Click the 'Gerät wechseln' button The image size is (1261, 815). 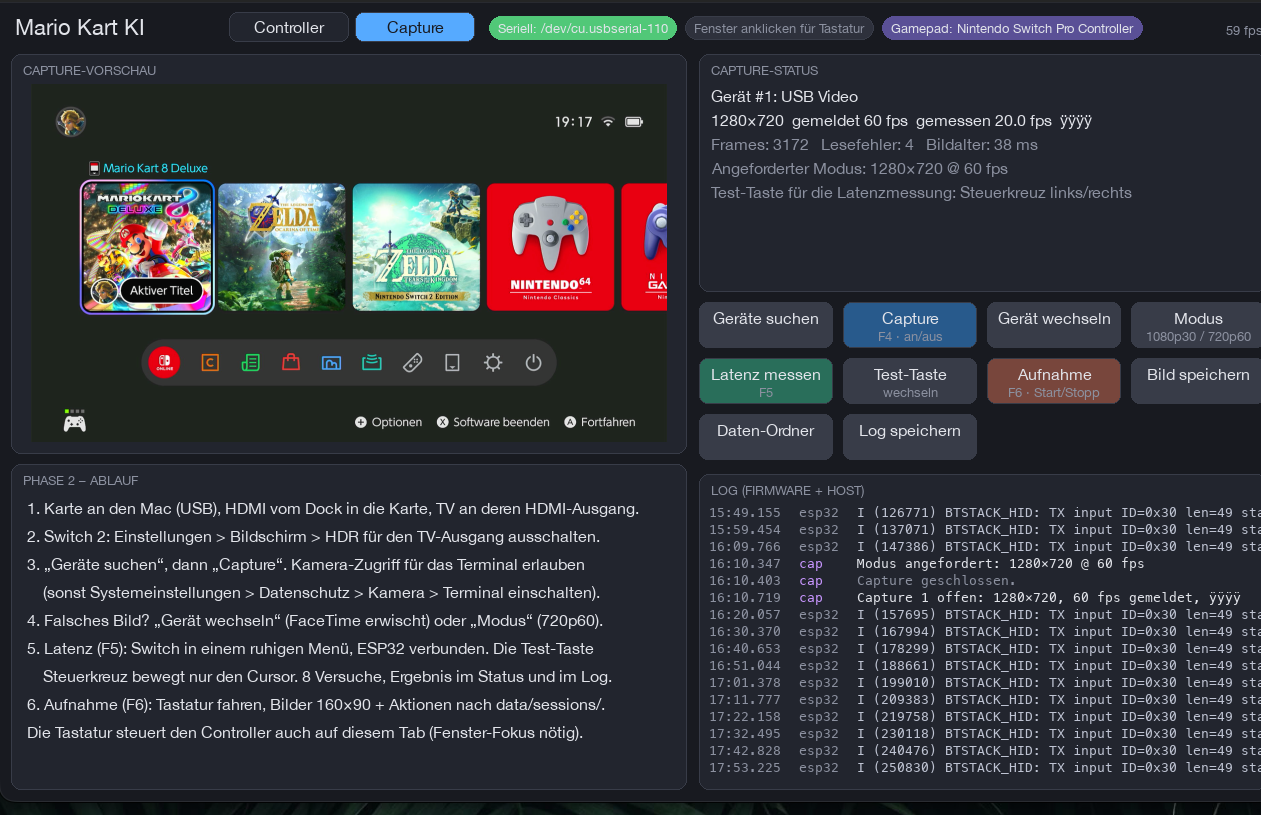click(x=1054, y=326)
